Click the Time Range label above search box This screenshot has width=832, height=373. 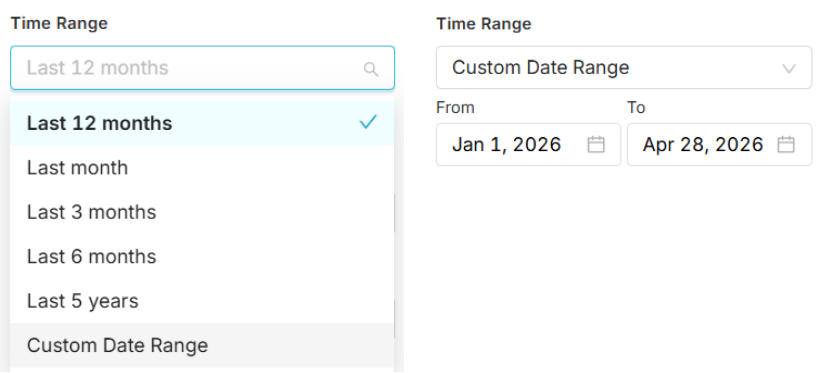point(59,23)
